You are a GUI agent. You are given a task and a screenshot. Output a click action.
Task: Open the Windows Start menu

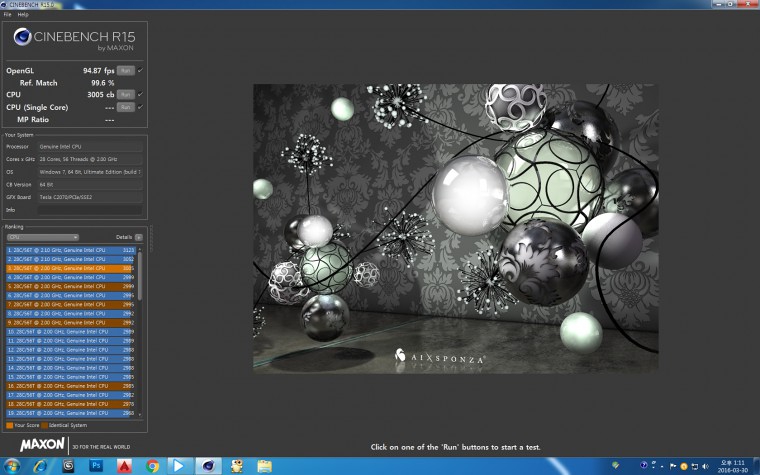(x=11, y=466)
